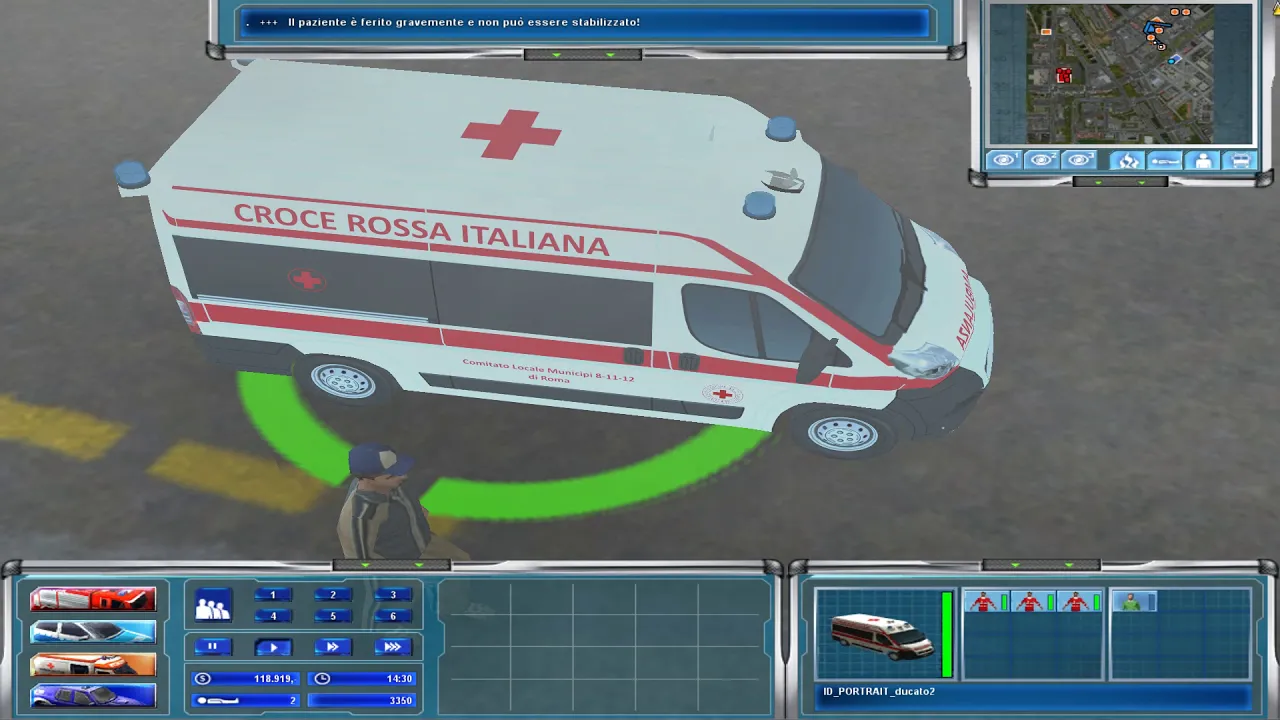
Task: Click the ambulance health bar
Action: [x=947, y=634]
